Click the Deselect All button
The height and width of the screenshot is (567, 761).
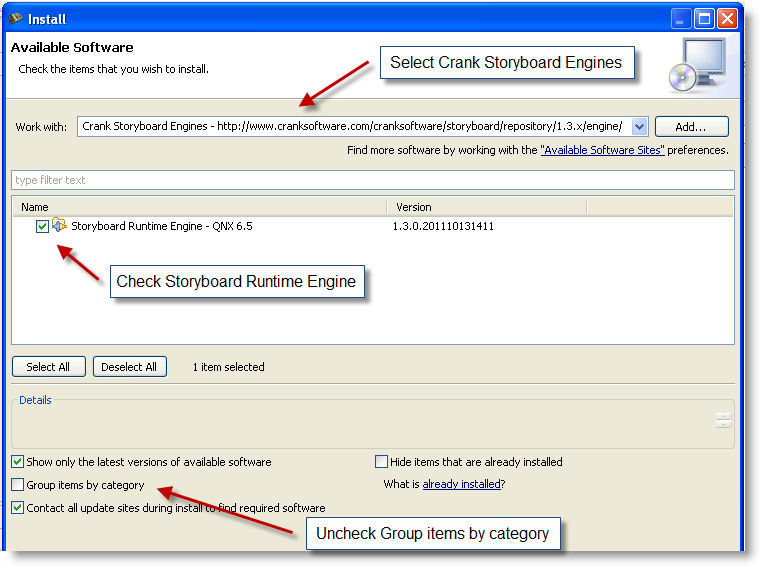pyautogui.click(x=130, y=367)
